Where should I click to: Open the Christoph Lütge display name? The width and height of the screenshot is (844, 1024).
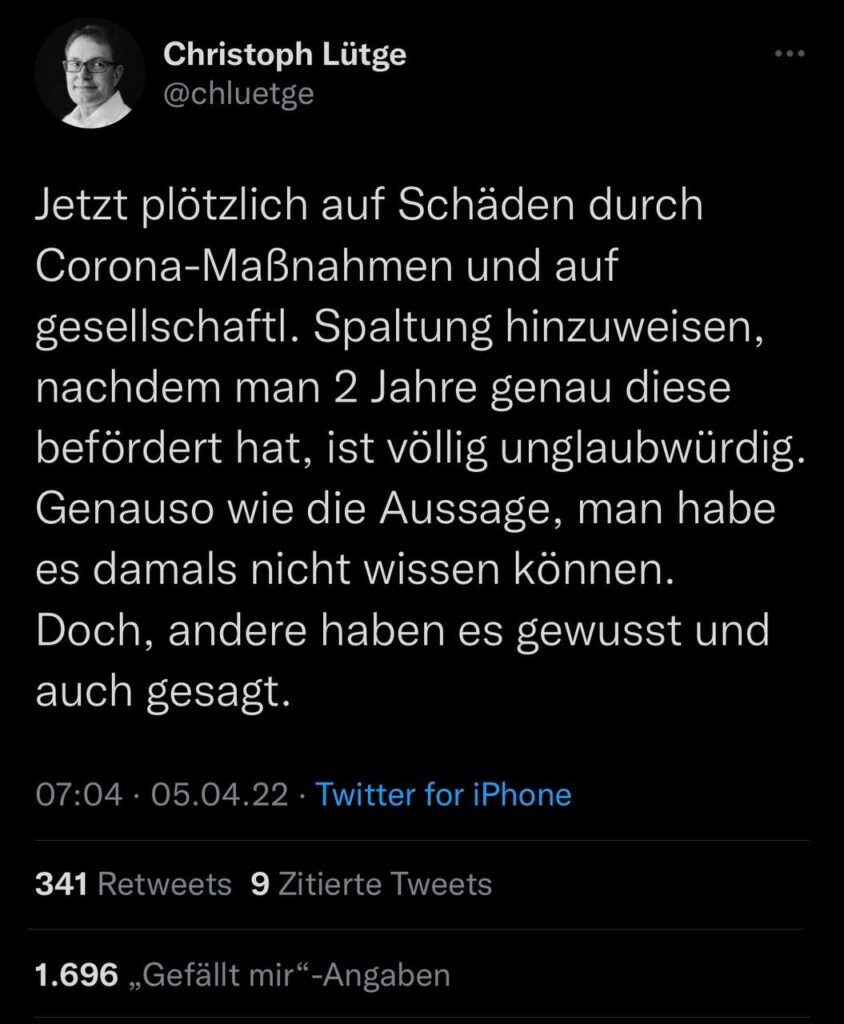(285, 55)
